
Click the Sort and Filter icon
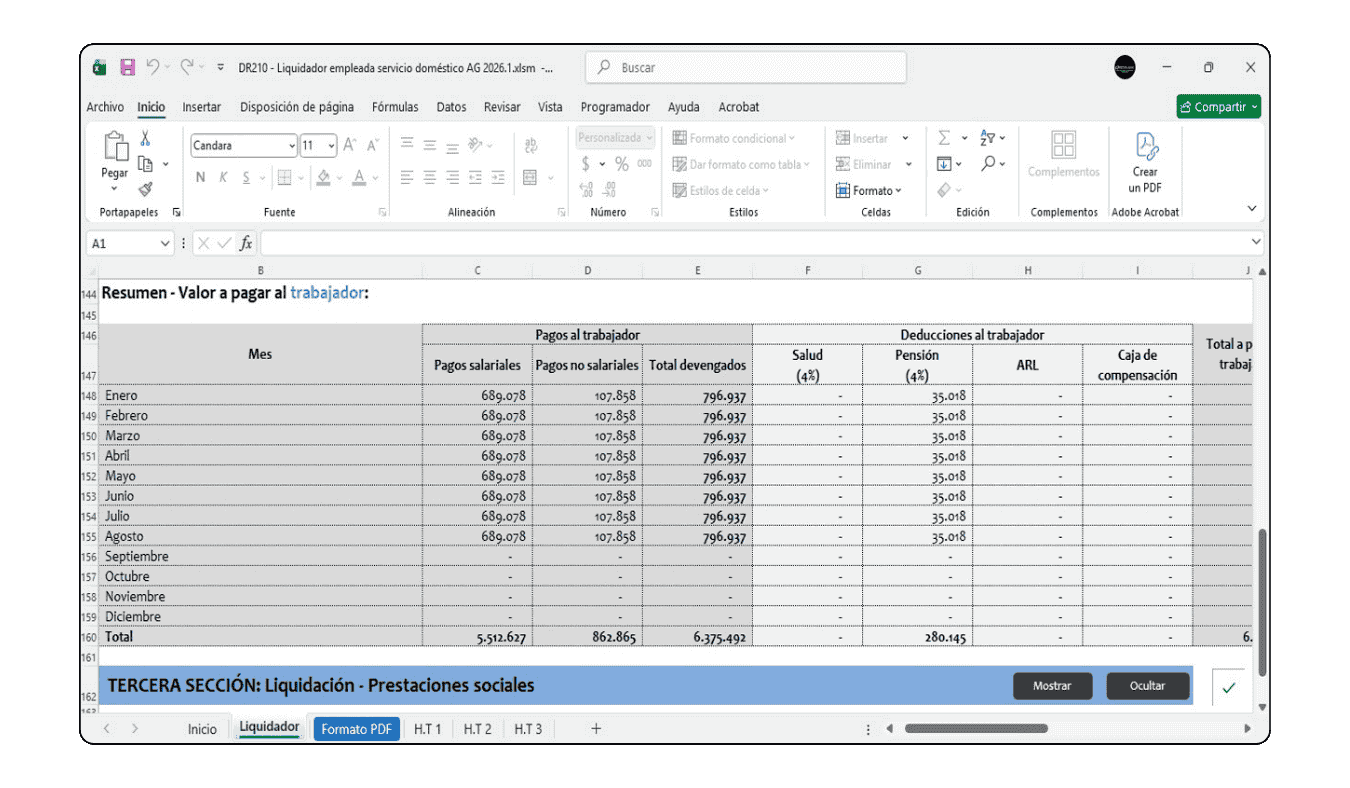(989, 138)
